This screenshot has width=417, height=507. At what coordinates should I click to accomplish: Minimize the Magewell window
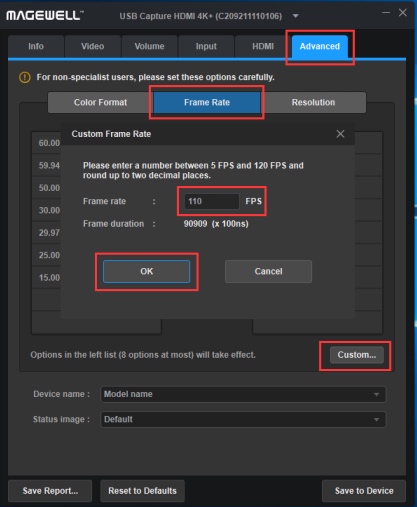coord(386,13)
